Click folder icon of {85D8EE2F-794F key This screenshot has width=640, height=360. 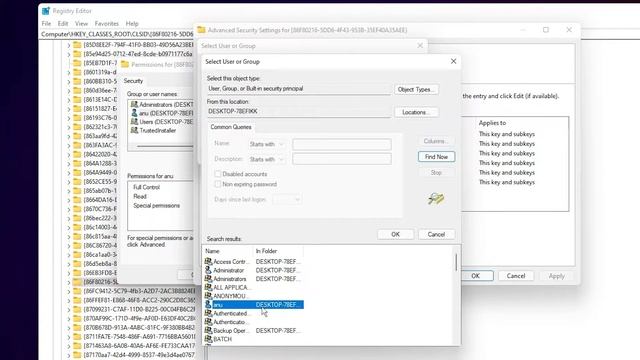pyautogui.click(x=77, y=44)
